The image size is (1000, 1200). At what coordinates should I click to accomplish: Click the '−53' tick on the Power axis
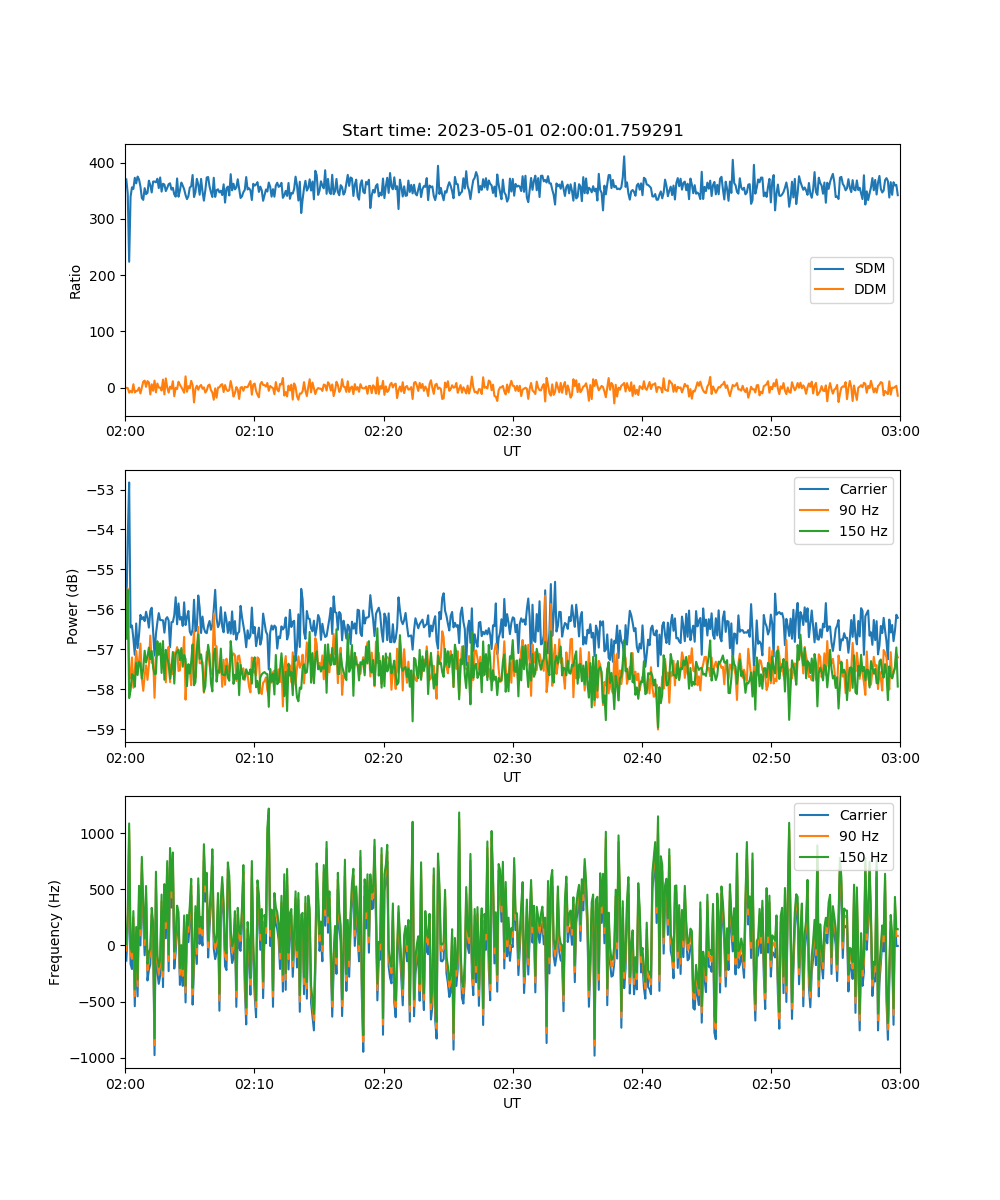click(x=103, y=490)
